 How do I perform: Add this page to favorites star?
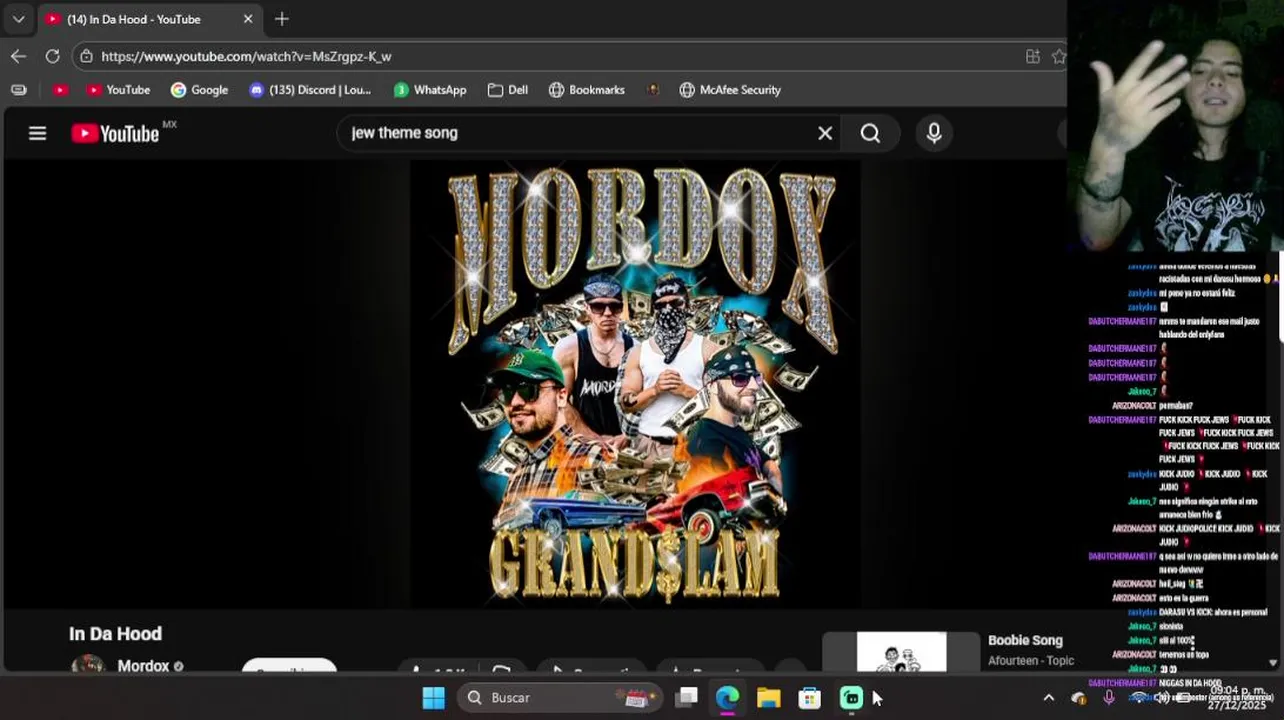pos(1059,56)
